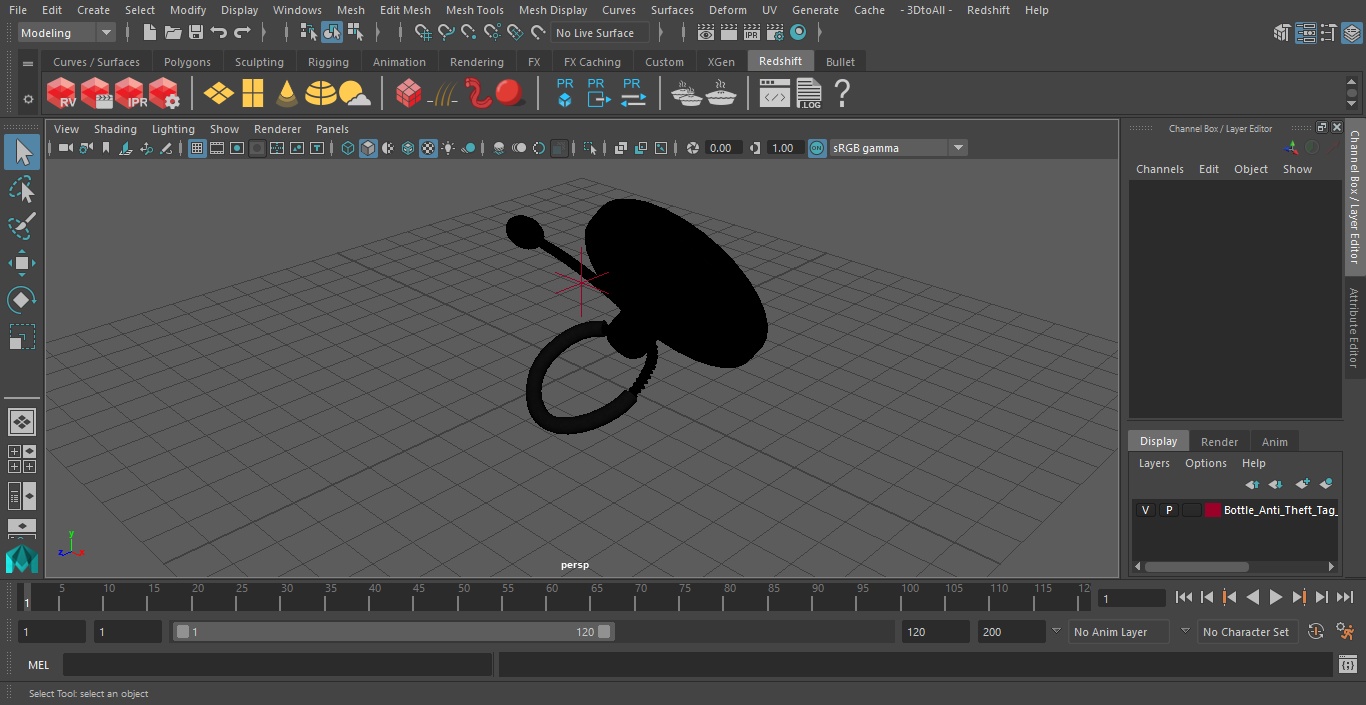This screenshot has width=1366, height=705.
Task: Click the red sphere shelf icon
Action: coord(511,94)
